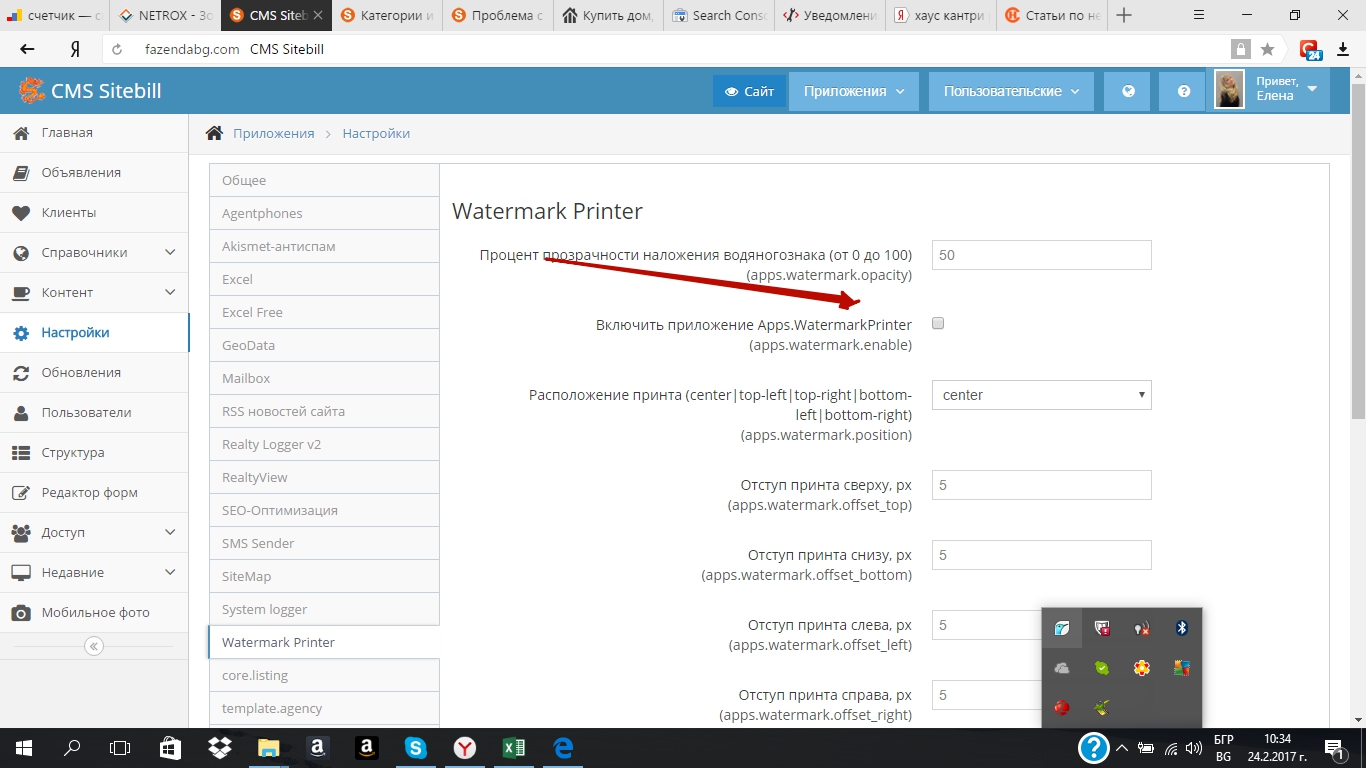Open the help question mark icon
Viewport: 1366px width, 768px height.
coord(1184,91)
